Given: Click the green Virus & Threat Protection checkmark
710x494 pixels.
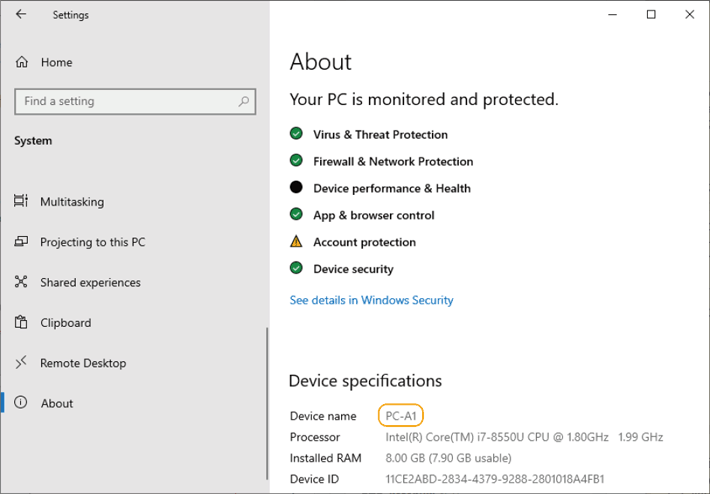Looking at the screenshot, I should pyautogui.click(x=296, y=134).
